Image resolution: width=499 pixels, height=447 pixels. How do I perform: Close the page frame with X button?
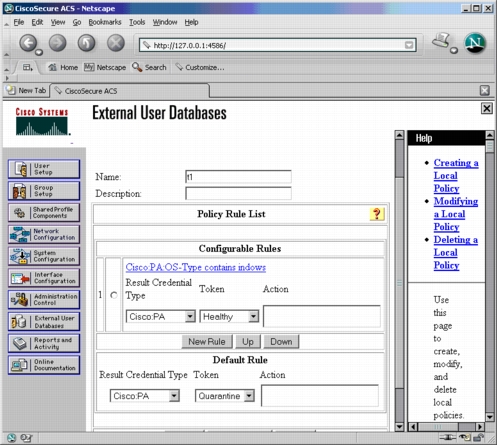487,108
